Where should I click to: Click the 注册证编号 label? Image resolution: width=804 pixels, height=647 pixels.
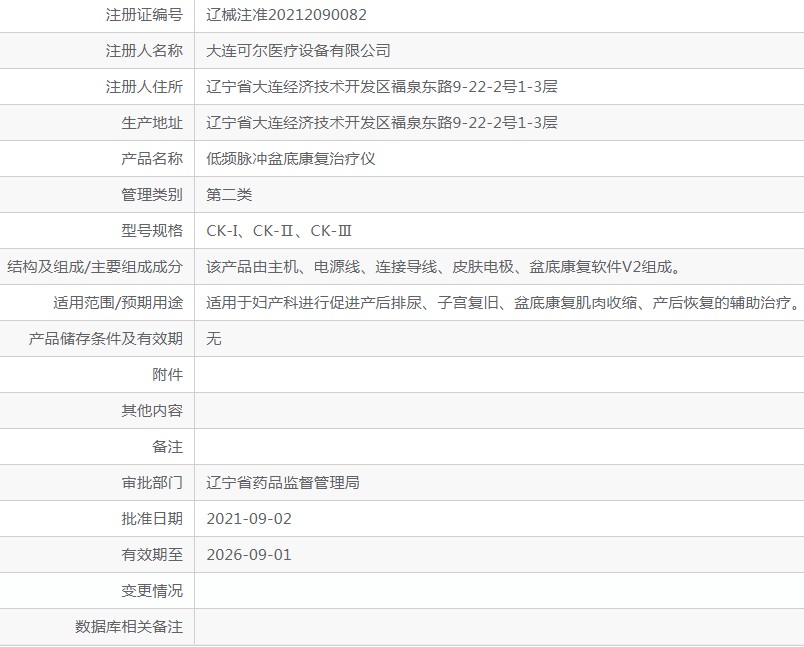pos(144,15)
